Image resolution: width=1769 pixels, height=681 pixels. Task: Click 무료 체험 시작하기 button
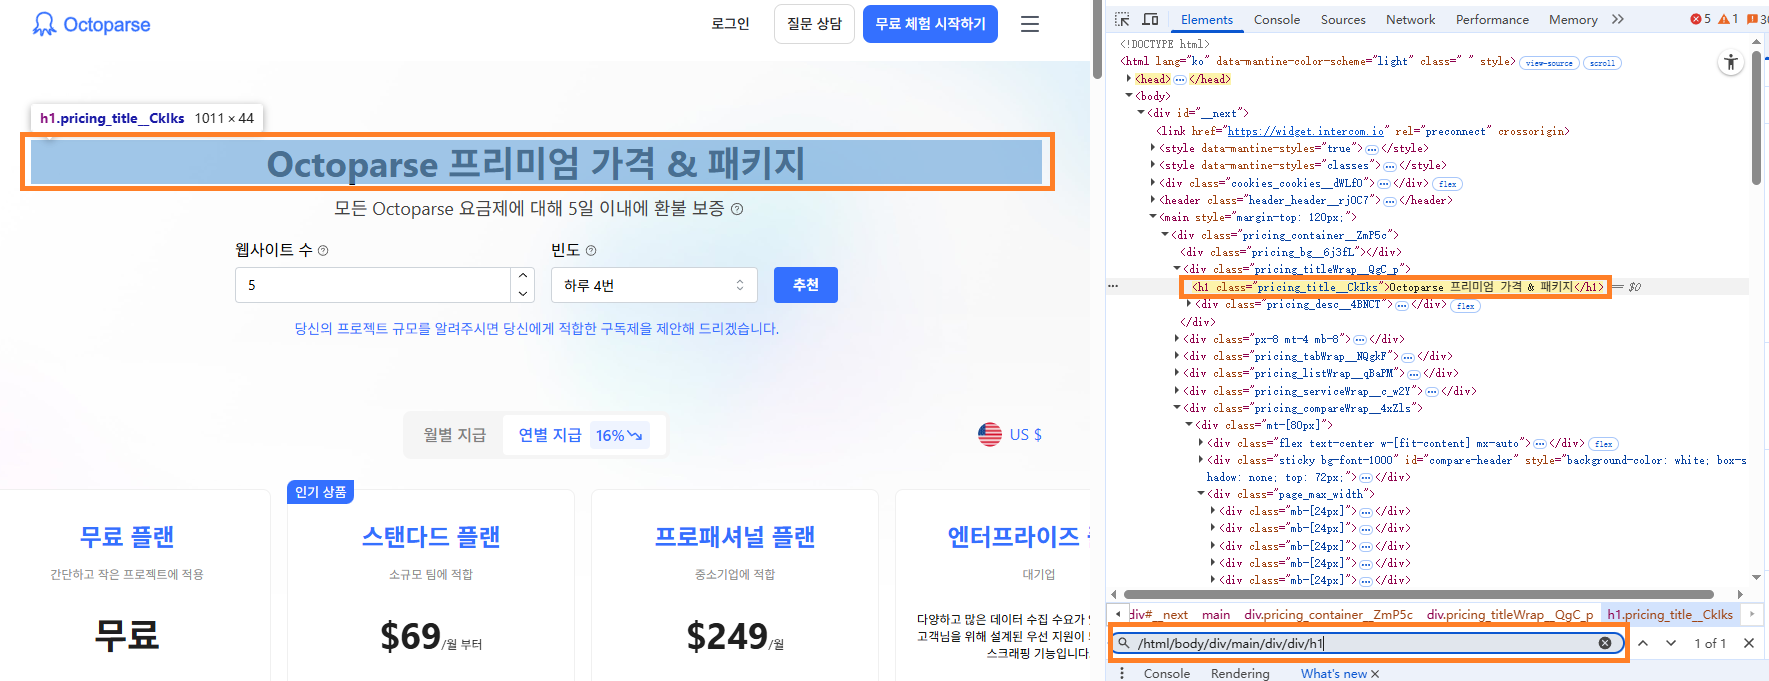click(930, 24)
